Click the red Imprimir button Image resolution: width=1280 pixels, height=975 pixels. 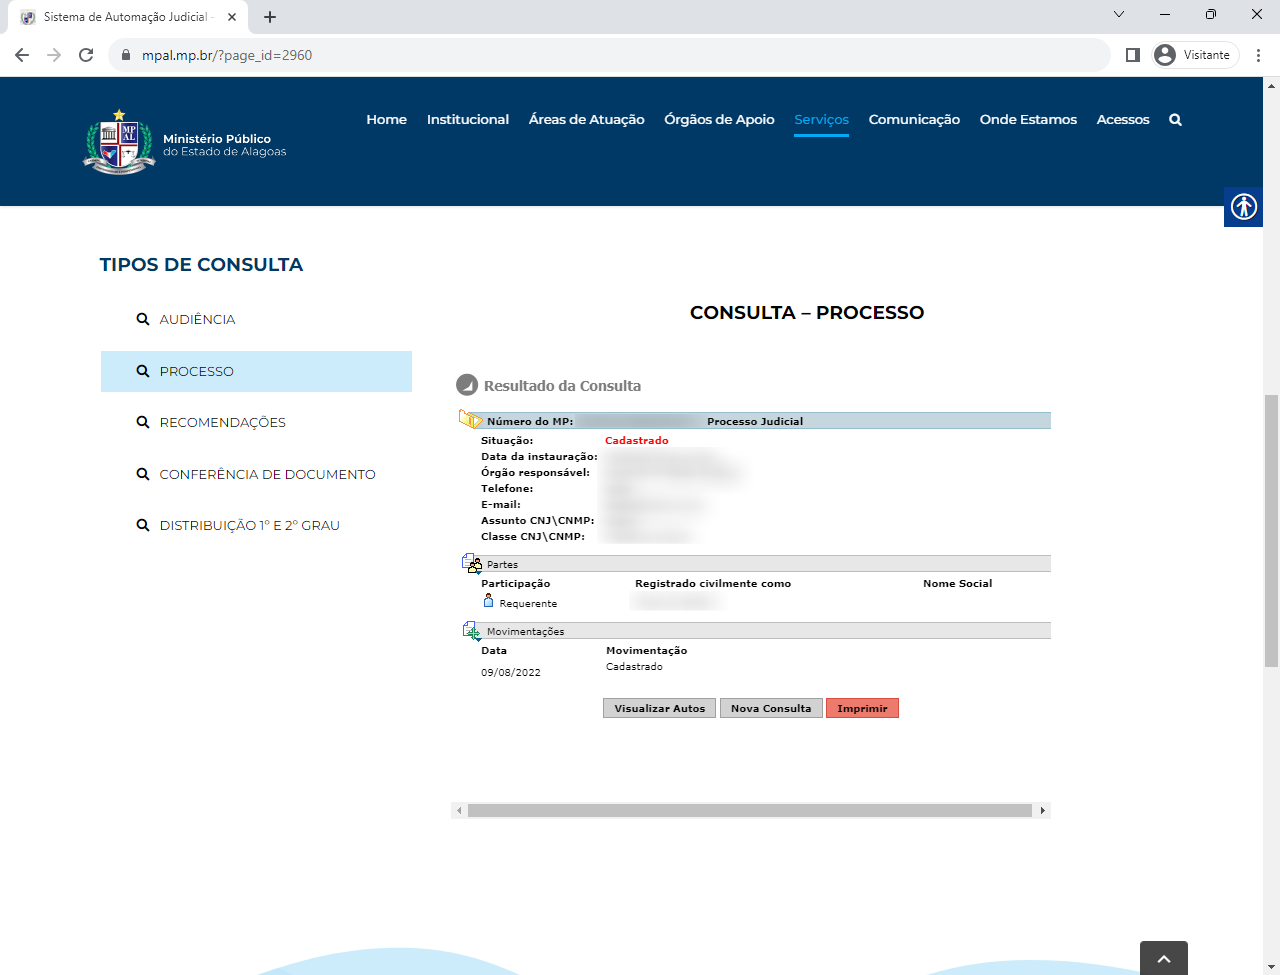tap(862, 708)
